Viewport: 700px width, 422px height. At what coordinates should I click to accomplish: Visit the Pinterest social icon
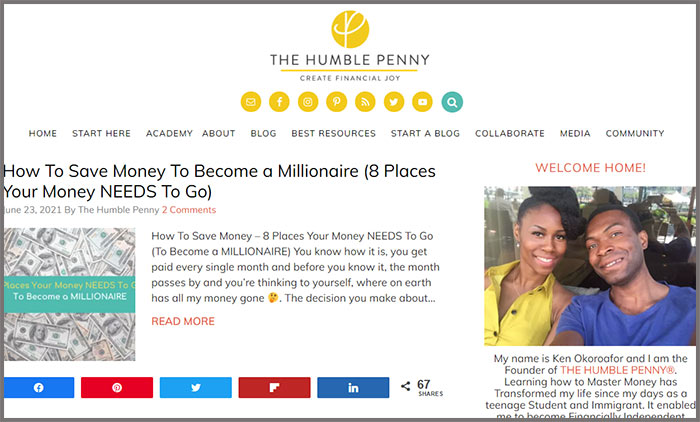point(337,102)
